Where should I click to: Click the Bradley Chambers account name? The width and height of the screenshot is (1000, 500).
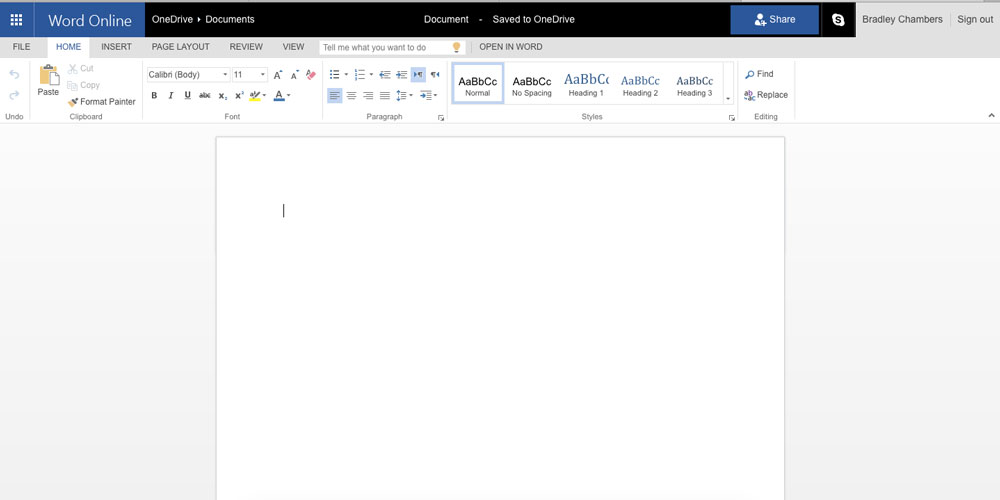pyautogui.click(x=902, y=20)
